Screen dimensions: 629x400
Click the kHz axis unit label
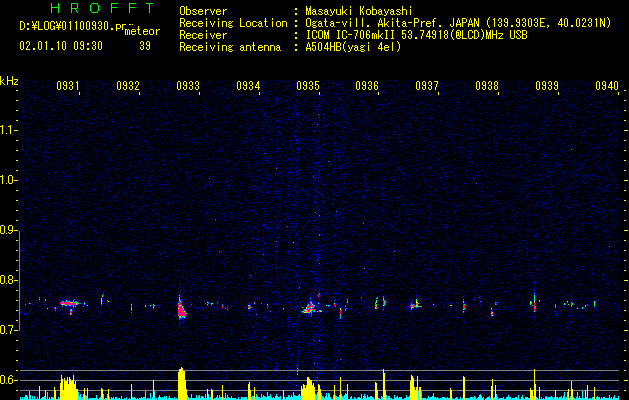click(9, 81)
